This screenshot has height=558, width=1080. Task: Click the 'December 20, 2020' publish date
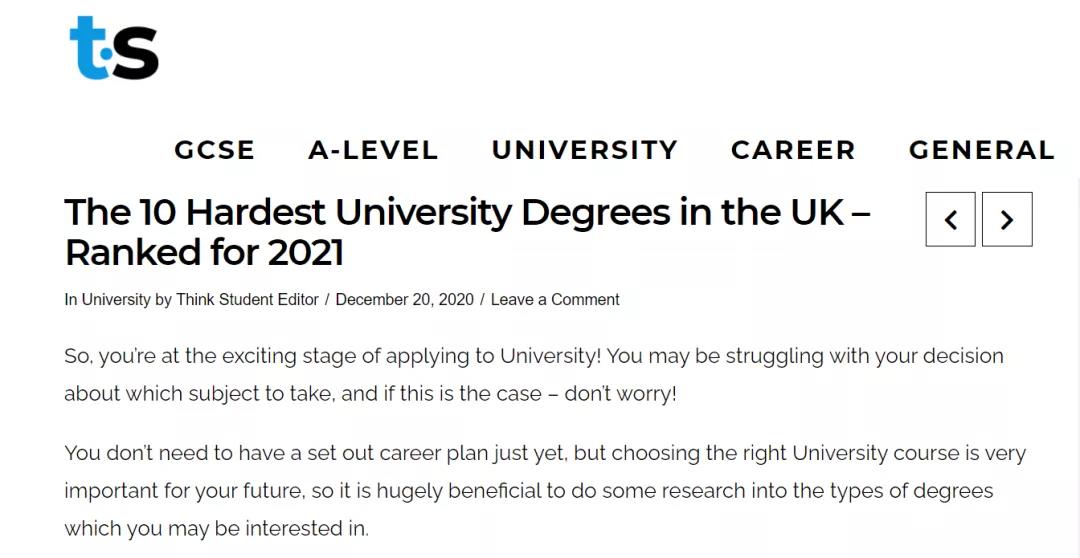[x=403, y=300]
